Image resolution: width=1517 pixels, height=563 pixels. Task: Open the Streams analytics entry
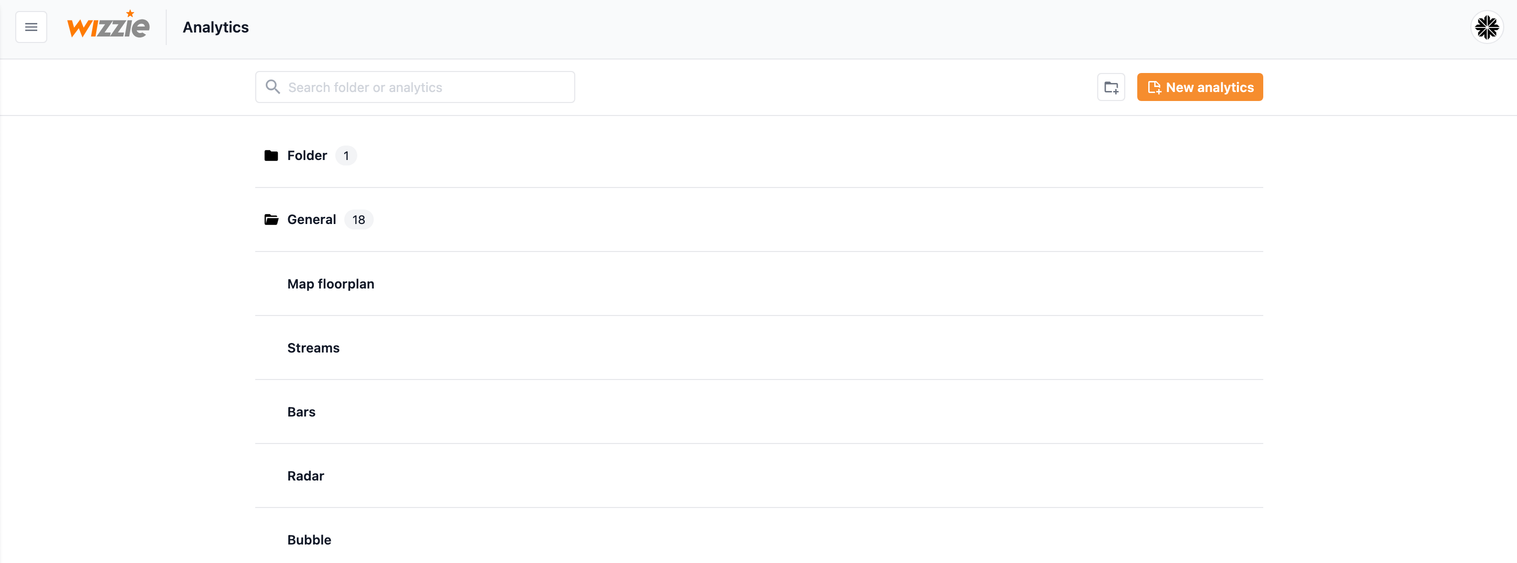[x=313, y=348]
